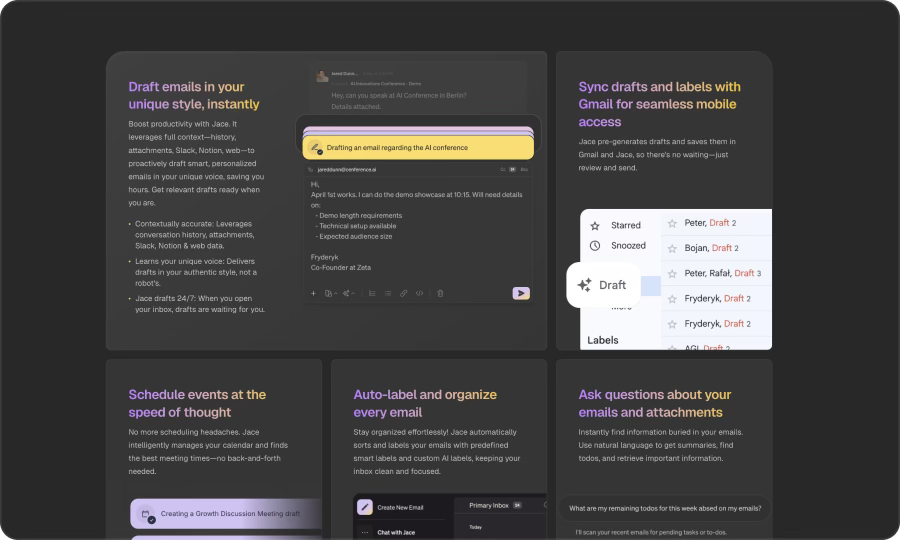Apply numbered list formatting in the draft
Viewport: 900px width, 540px height.
(372, 293)
